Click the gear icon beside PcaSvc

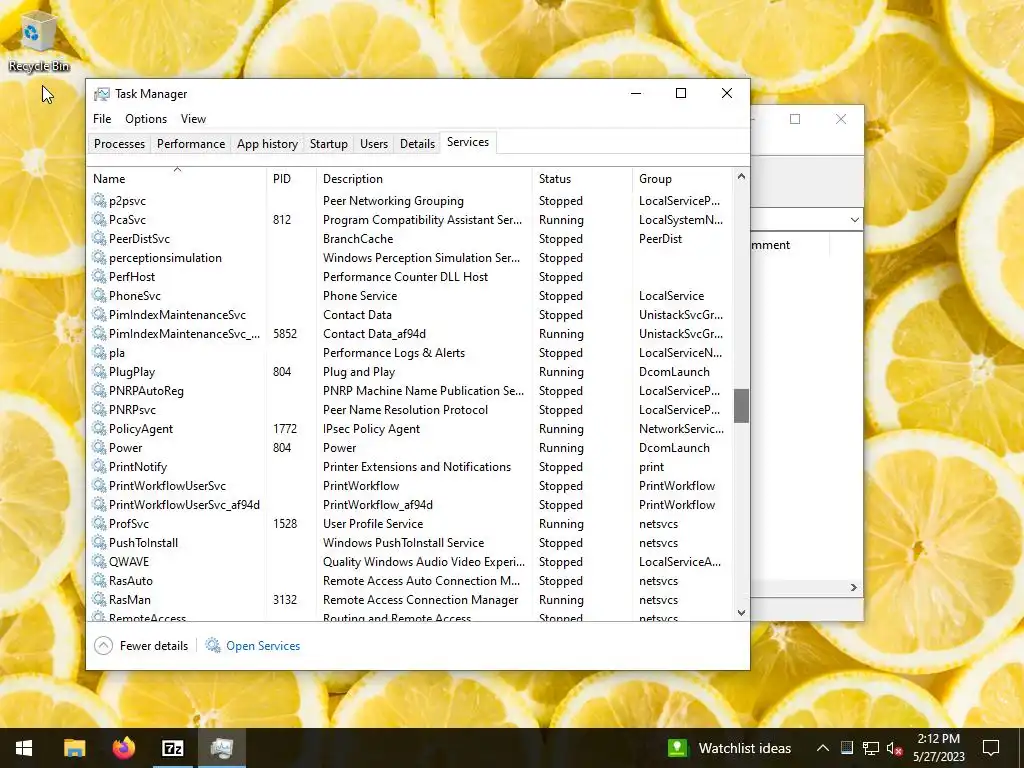point(99,219)
